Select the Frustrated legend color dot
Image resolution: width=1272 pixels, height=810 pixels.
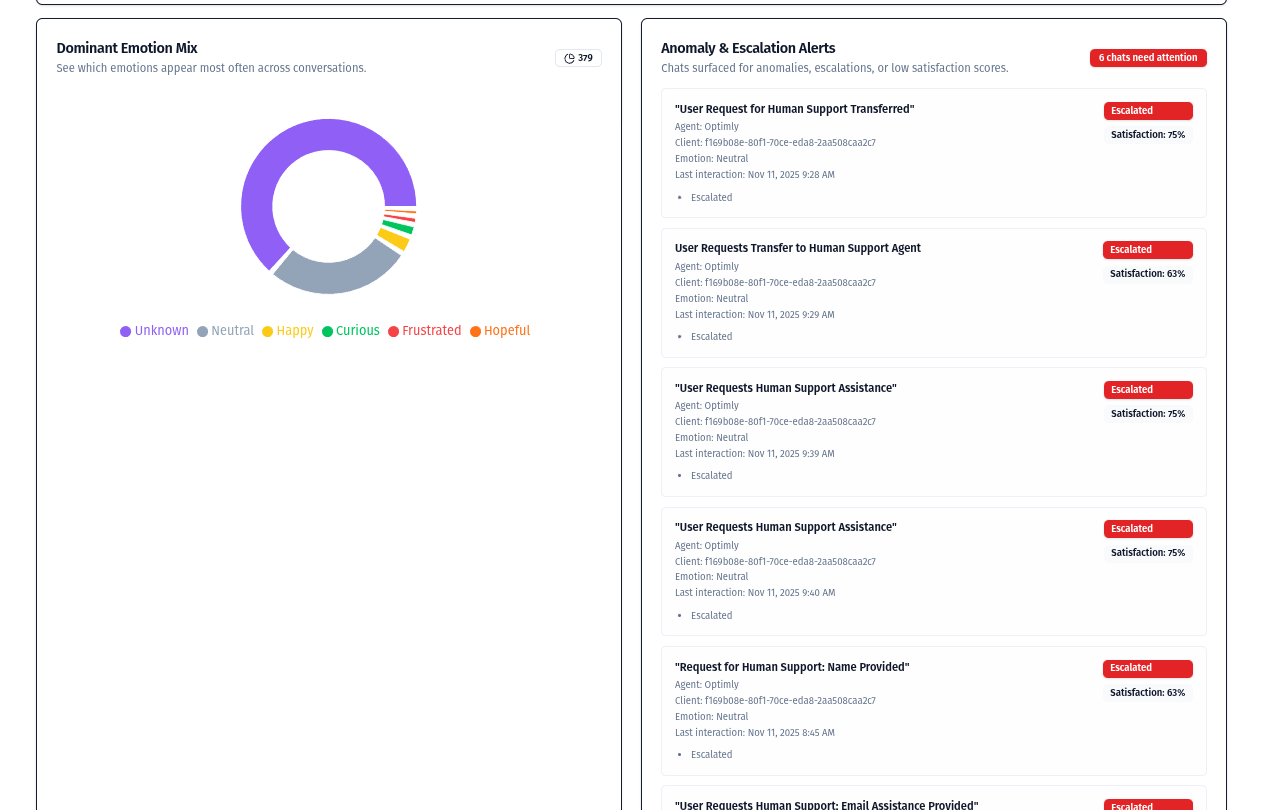click(x=391, y=331)
